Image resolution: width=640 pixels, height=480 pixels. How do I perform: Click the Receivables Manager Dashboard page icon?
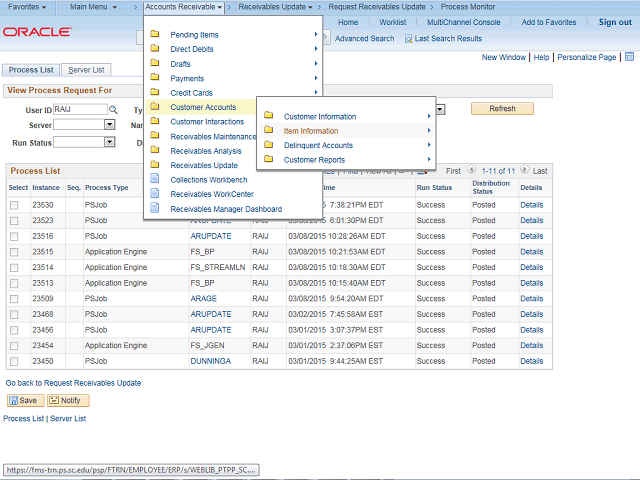[155, 209]
